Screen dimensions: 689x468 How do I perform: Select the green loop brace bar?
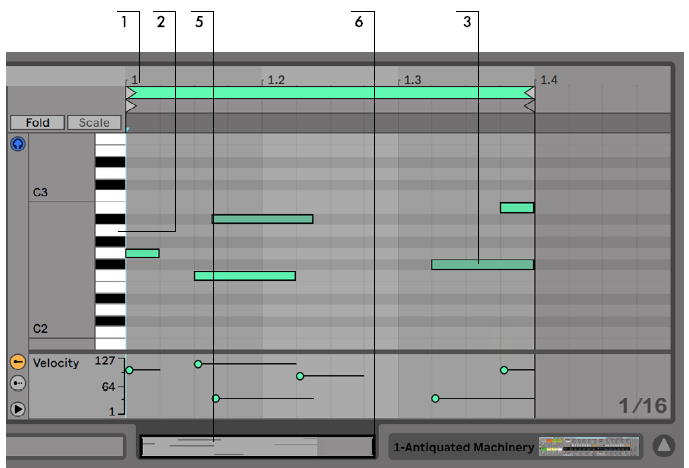(330, 92)
